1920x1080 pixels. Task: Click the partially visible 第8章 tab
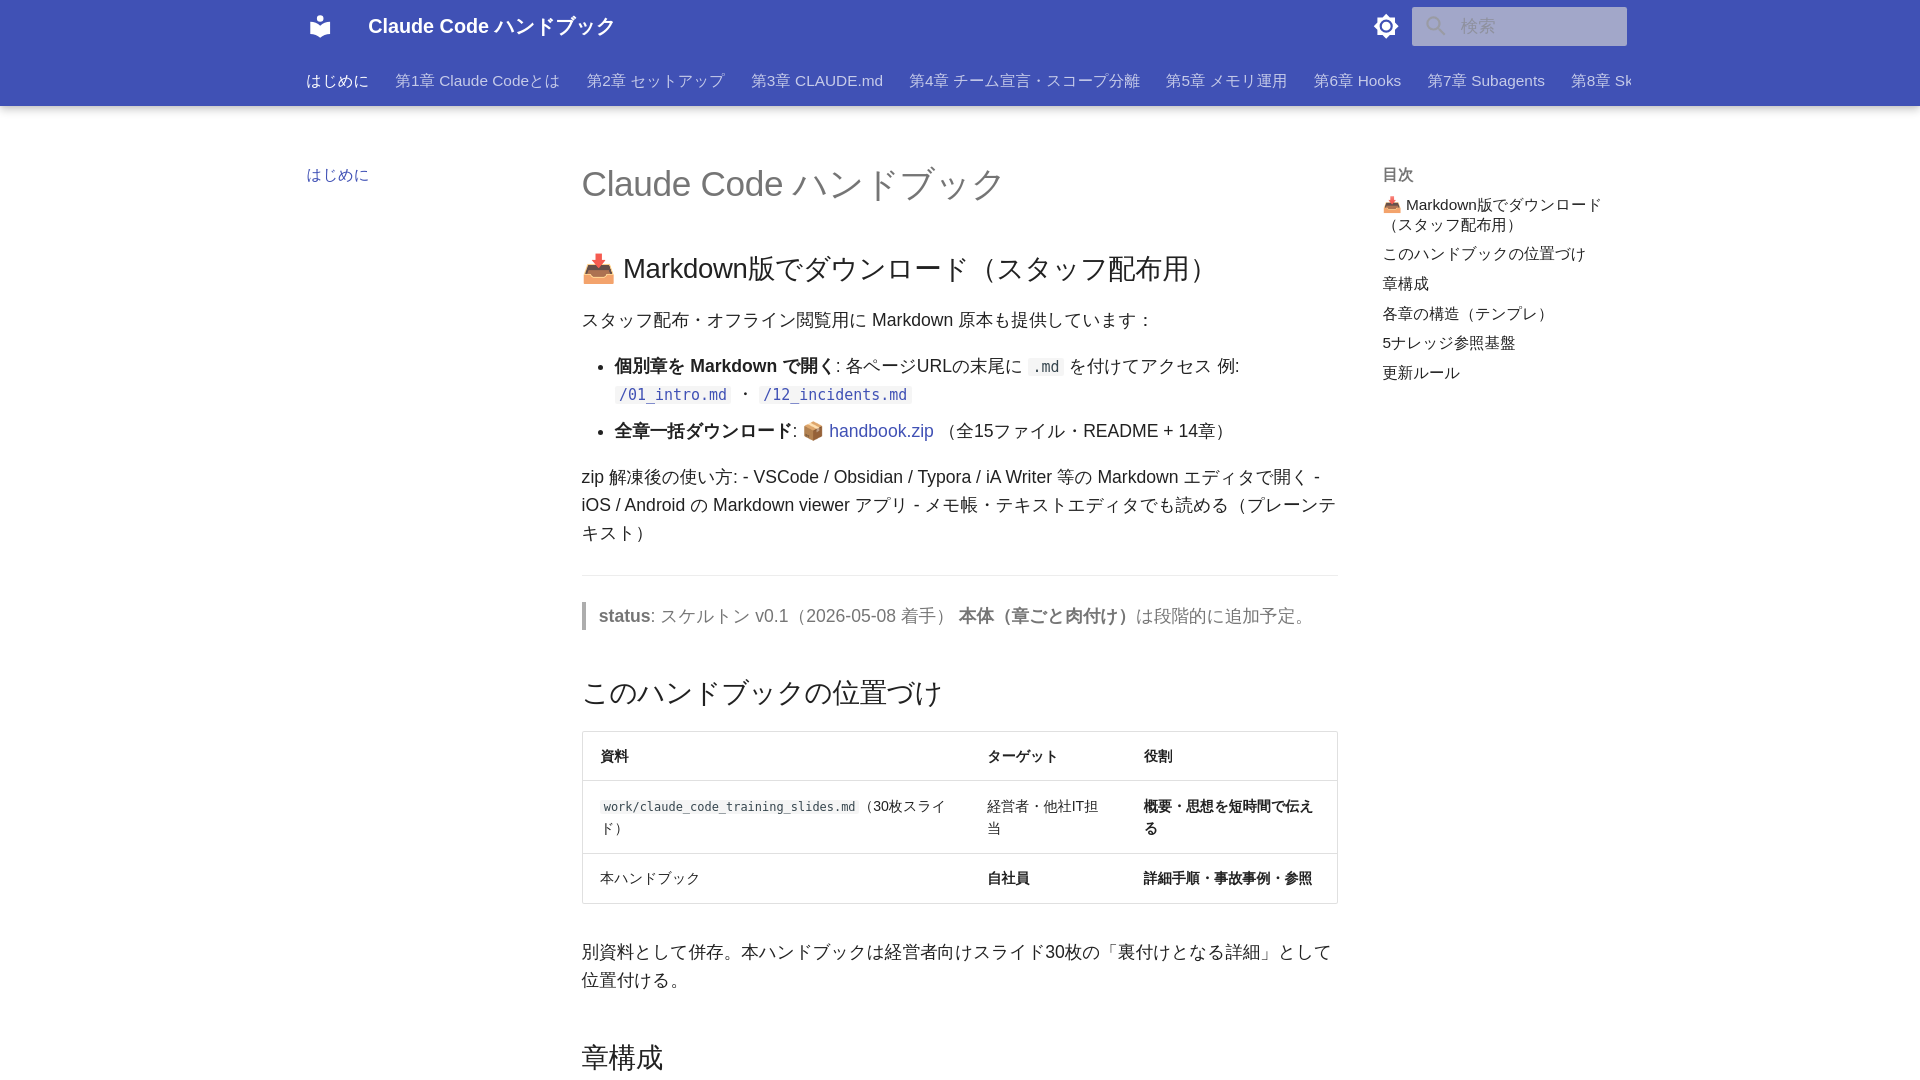[x=1600, y=81]
